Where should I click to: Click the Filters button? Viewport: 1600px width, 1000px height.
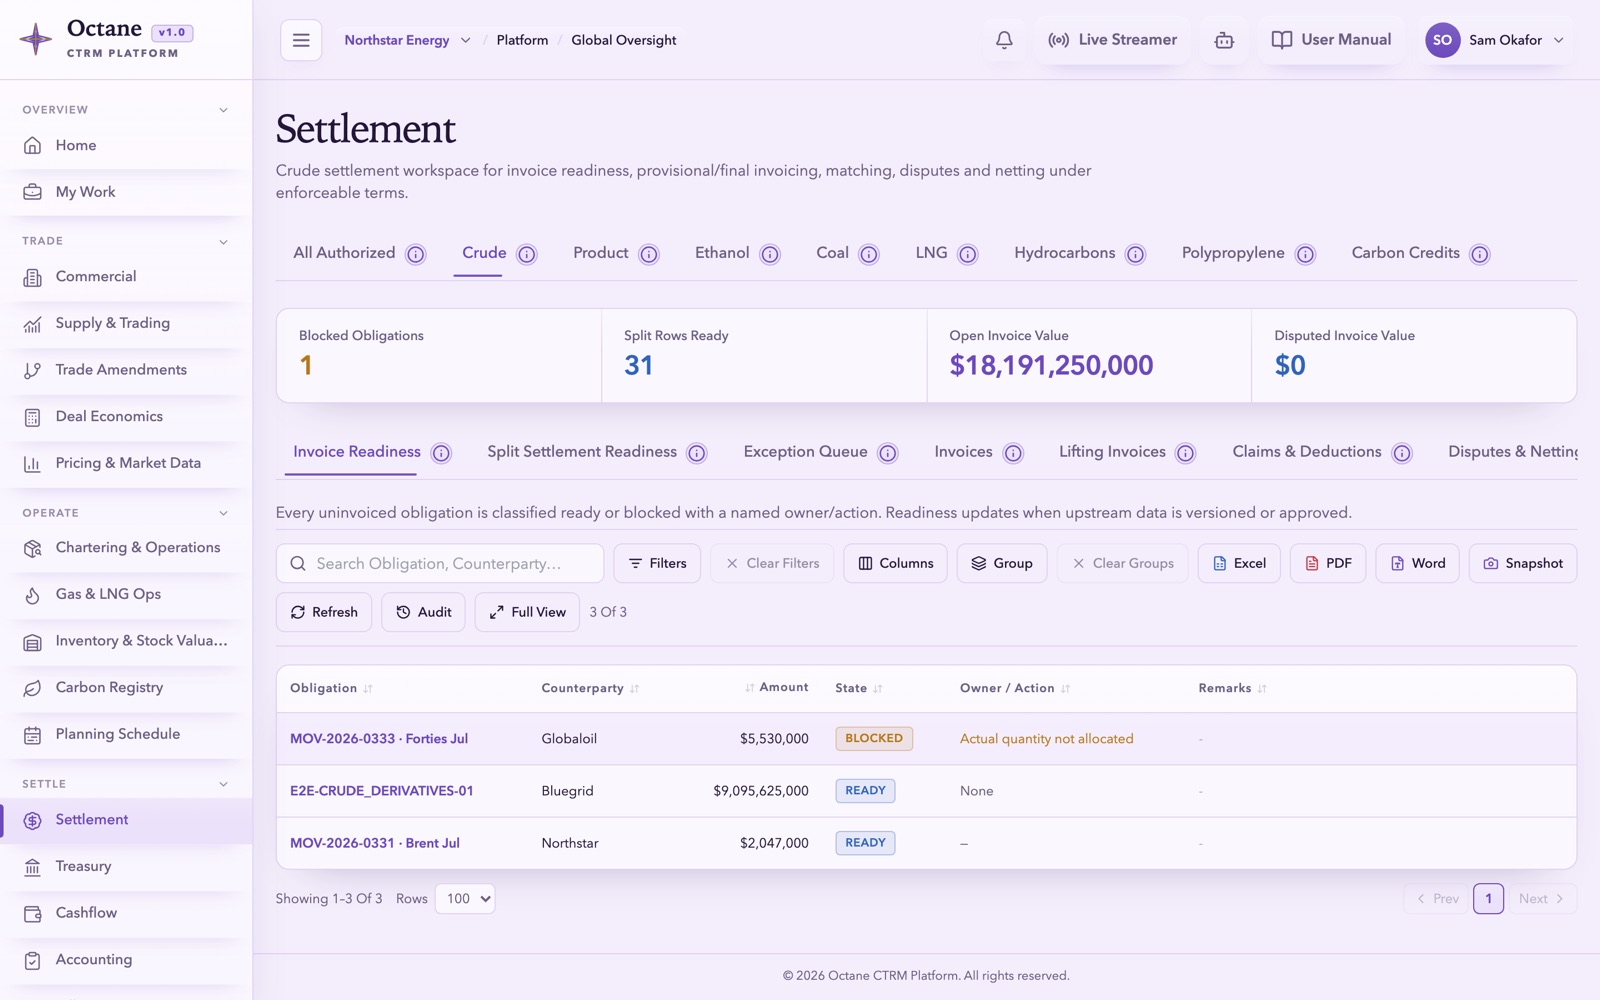coord(657,564)
